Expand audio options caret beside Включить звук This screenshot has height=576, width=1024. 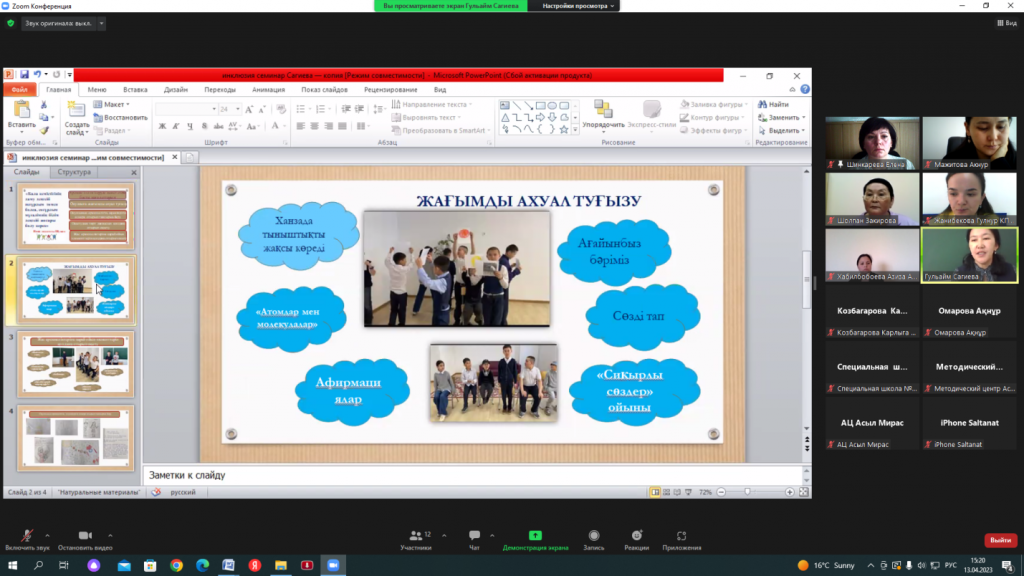tap(47, 536)
